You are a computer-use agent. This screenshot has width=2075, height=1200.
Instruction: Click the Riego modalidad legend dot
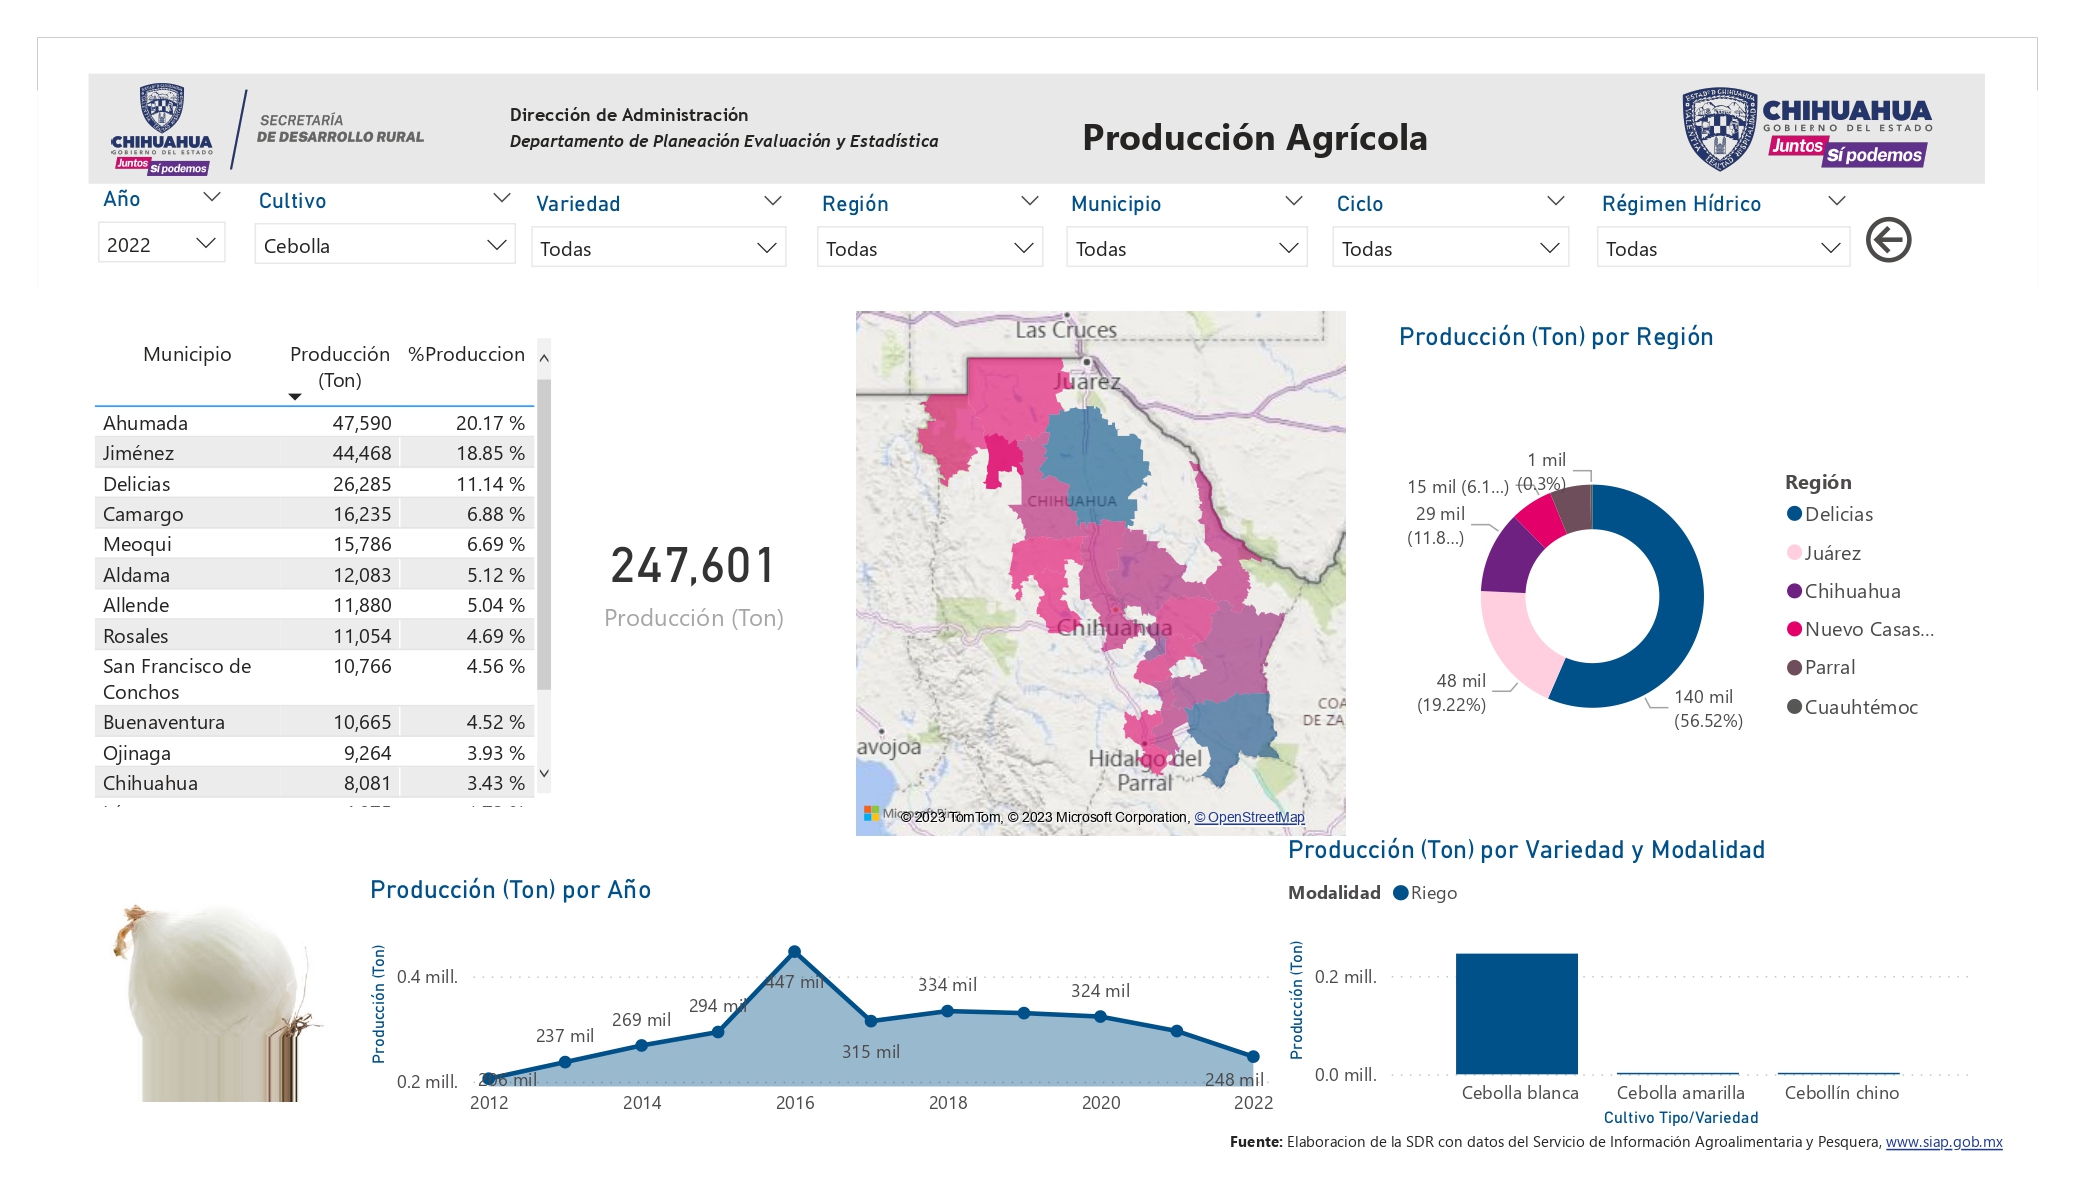1400,893
